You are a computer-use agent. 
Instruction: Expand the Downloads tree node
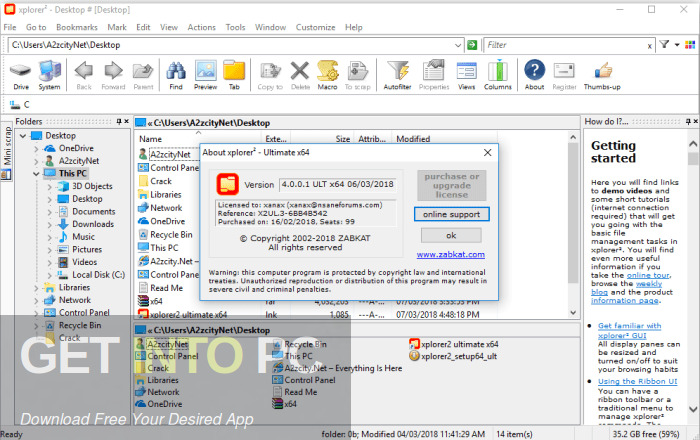tap(50, 224)
